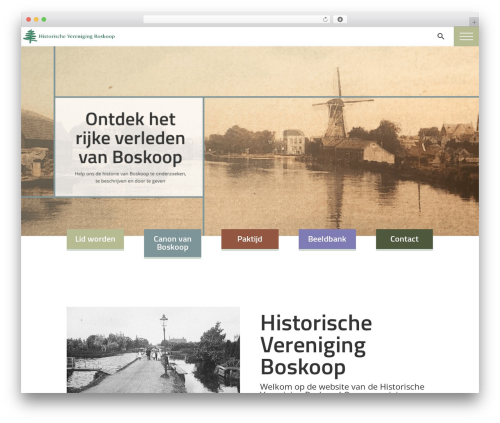Click the 'Help ons de historie' subtitle text
This screenshot has width=500, height=423.
tap(130, 177)
